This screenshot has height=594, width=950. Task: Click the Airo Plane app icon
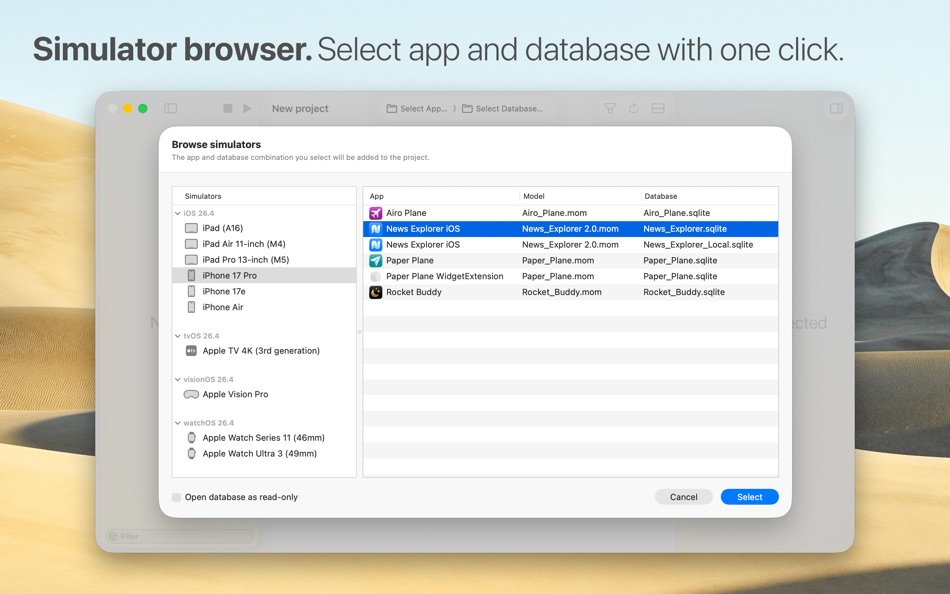coord(376,213)
